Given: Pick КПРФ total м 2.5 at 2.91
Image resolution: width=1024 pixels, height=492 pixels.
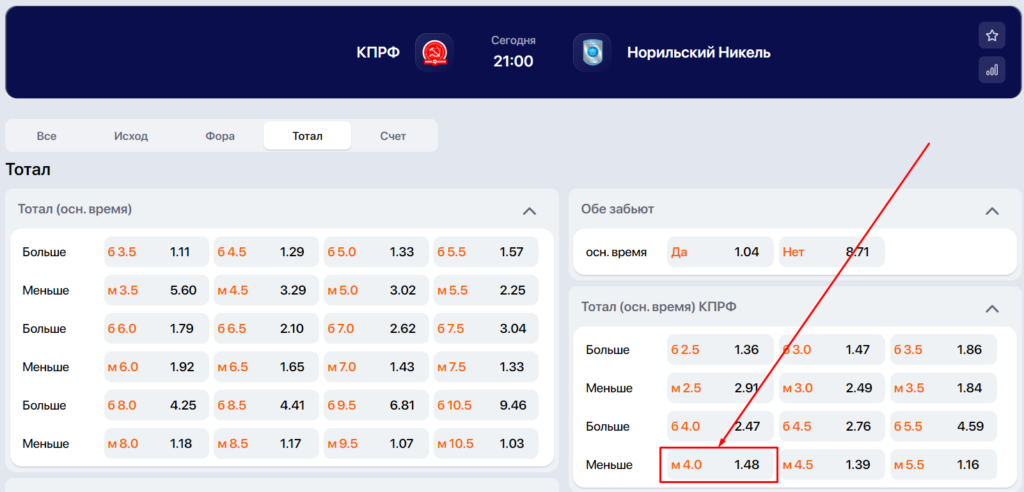Looking at the screenshot, I should point(720,387).
